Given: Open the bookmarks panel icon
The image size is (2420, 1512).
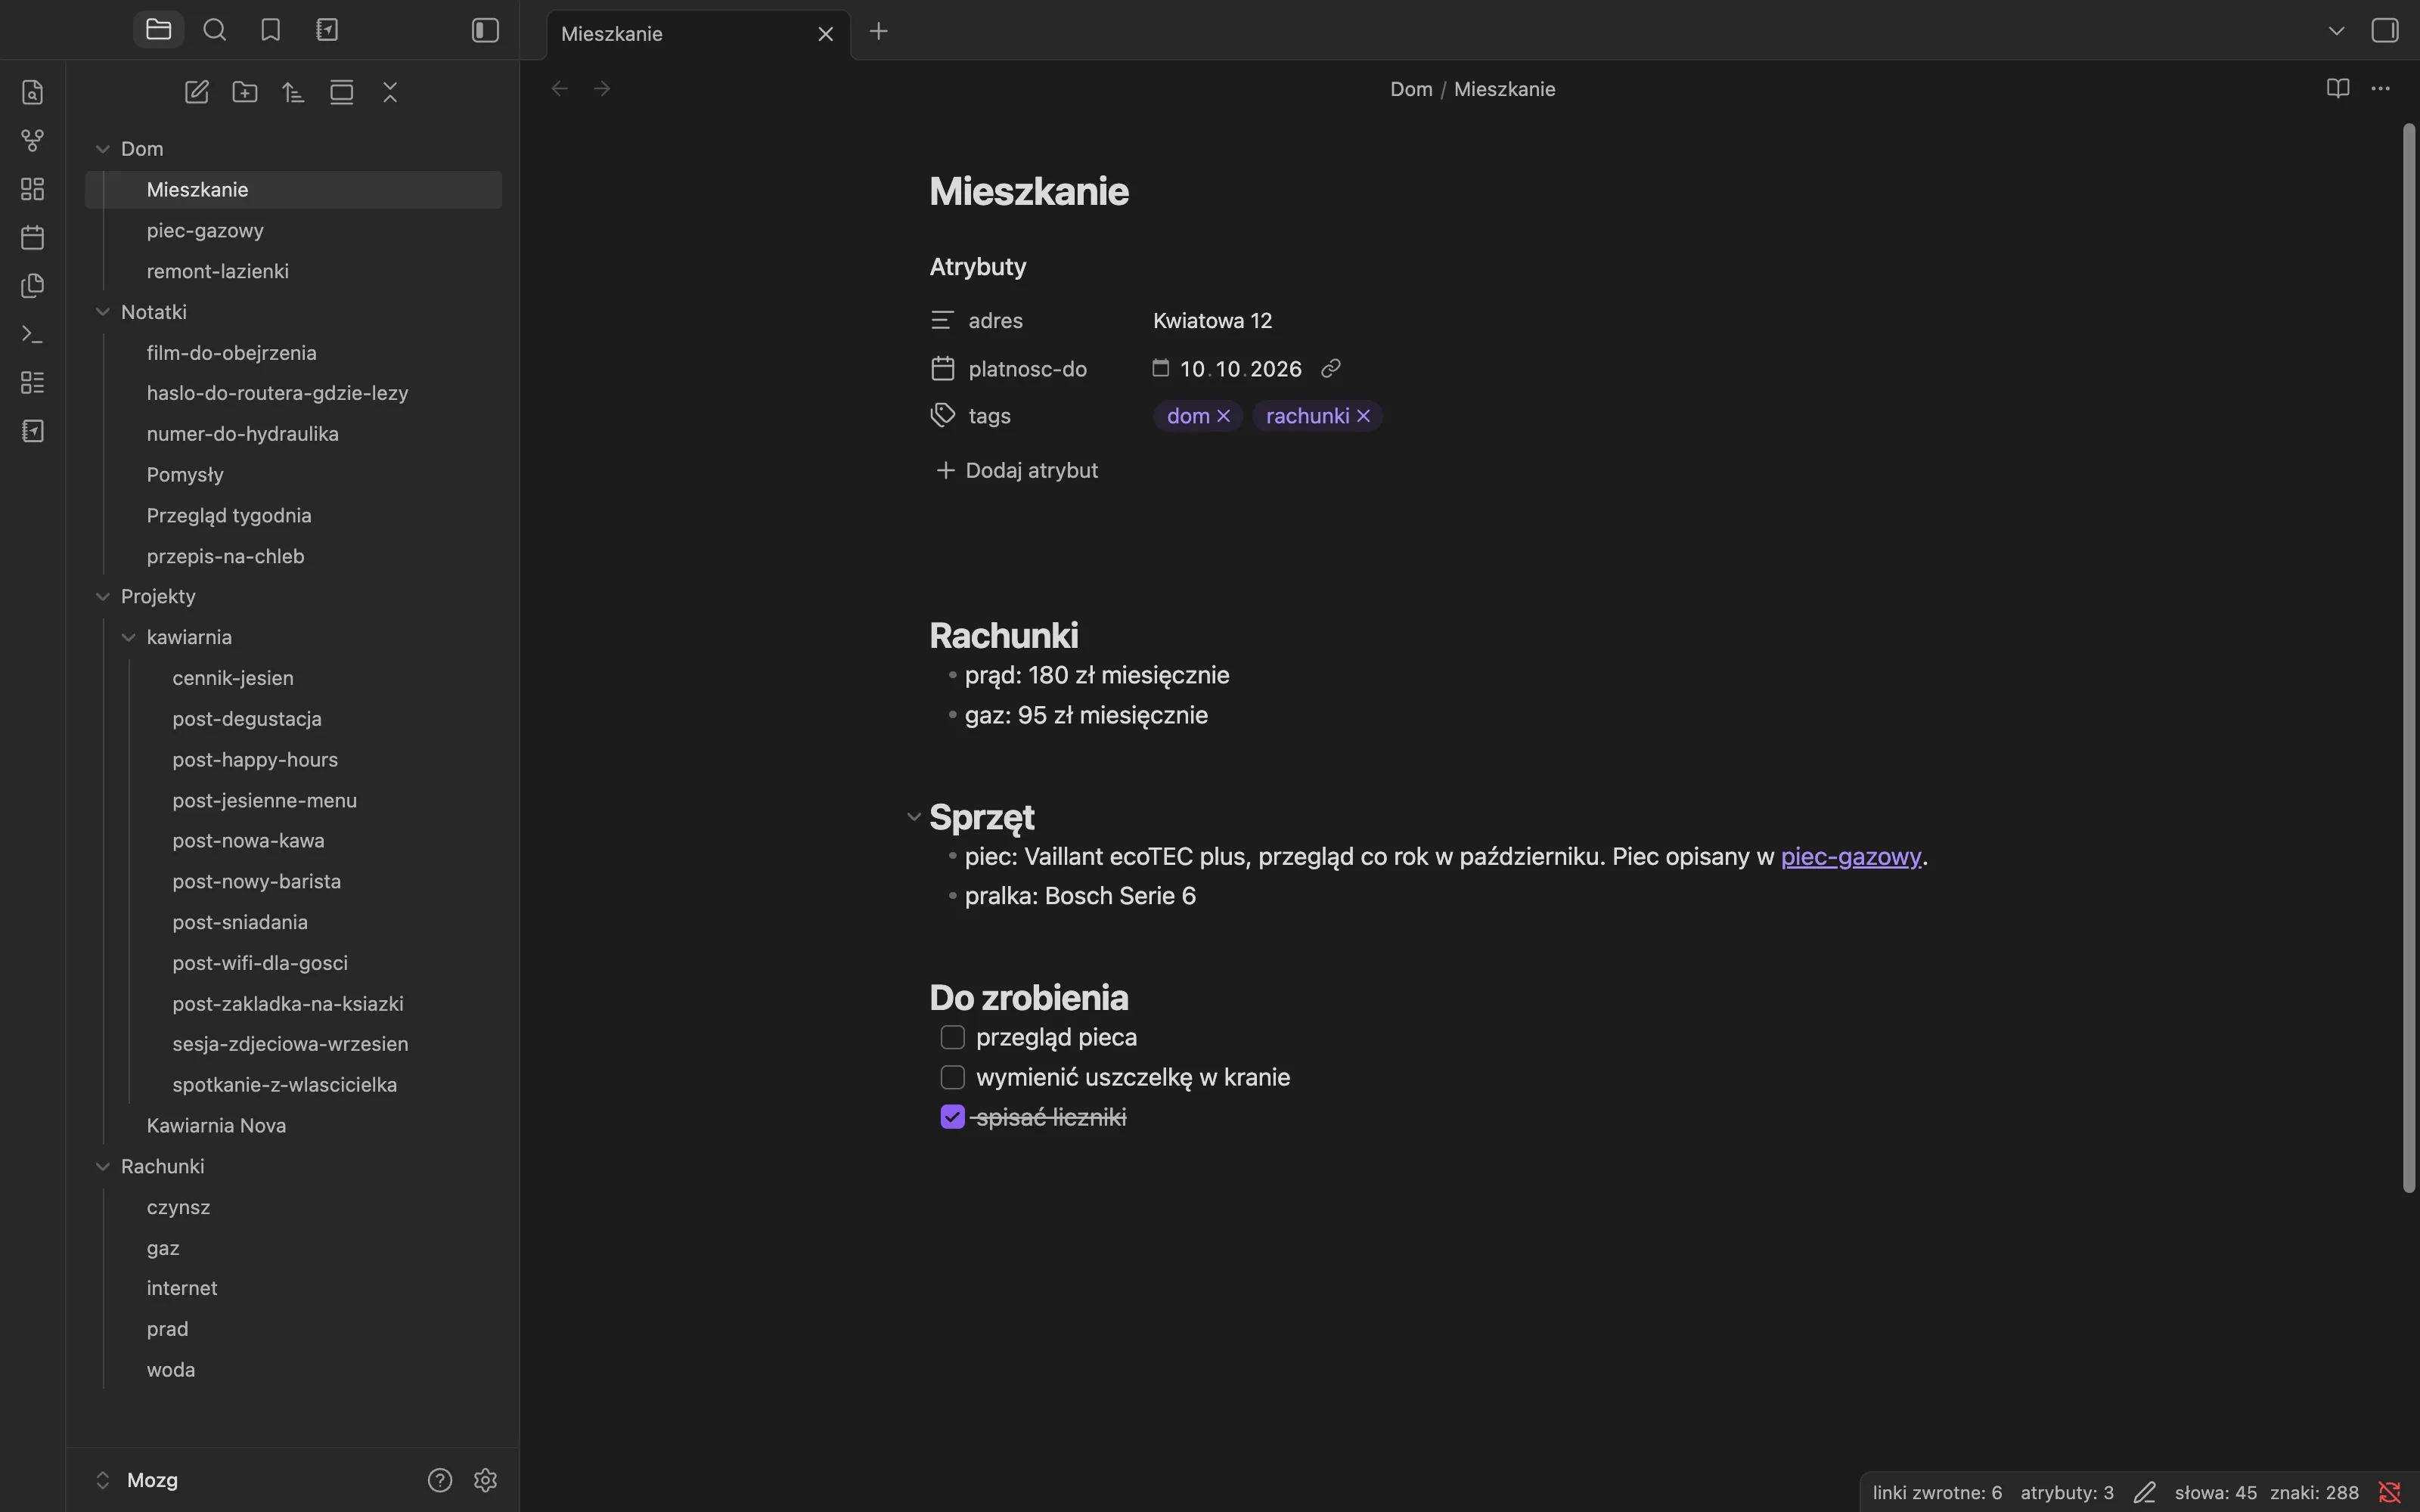Looking at the screenshot, I should (270, 30).
